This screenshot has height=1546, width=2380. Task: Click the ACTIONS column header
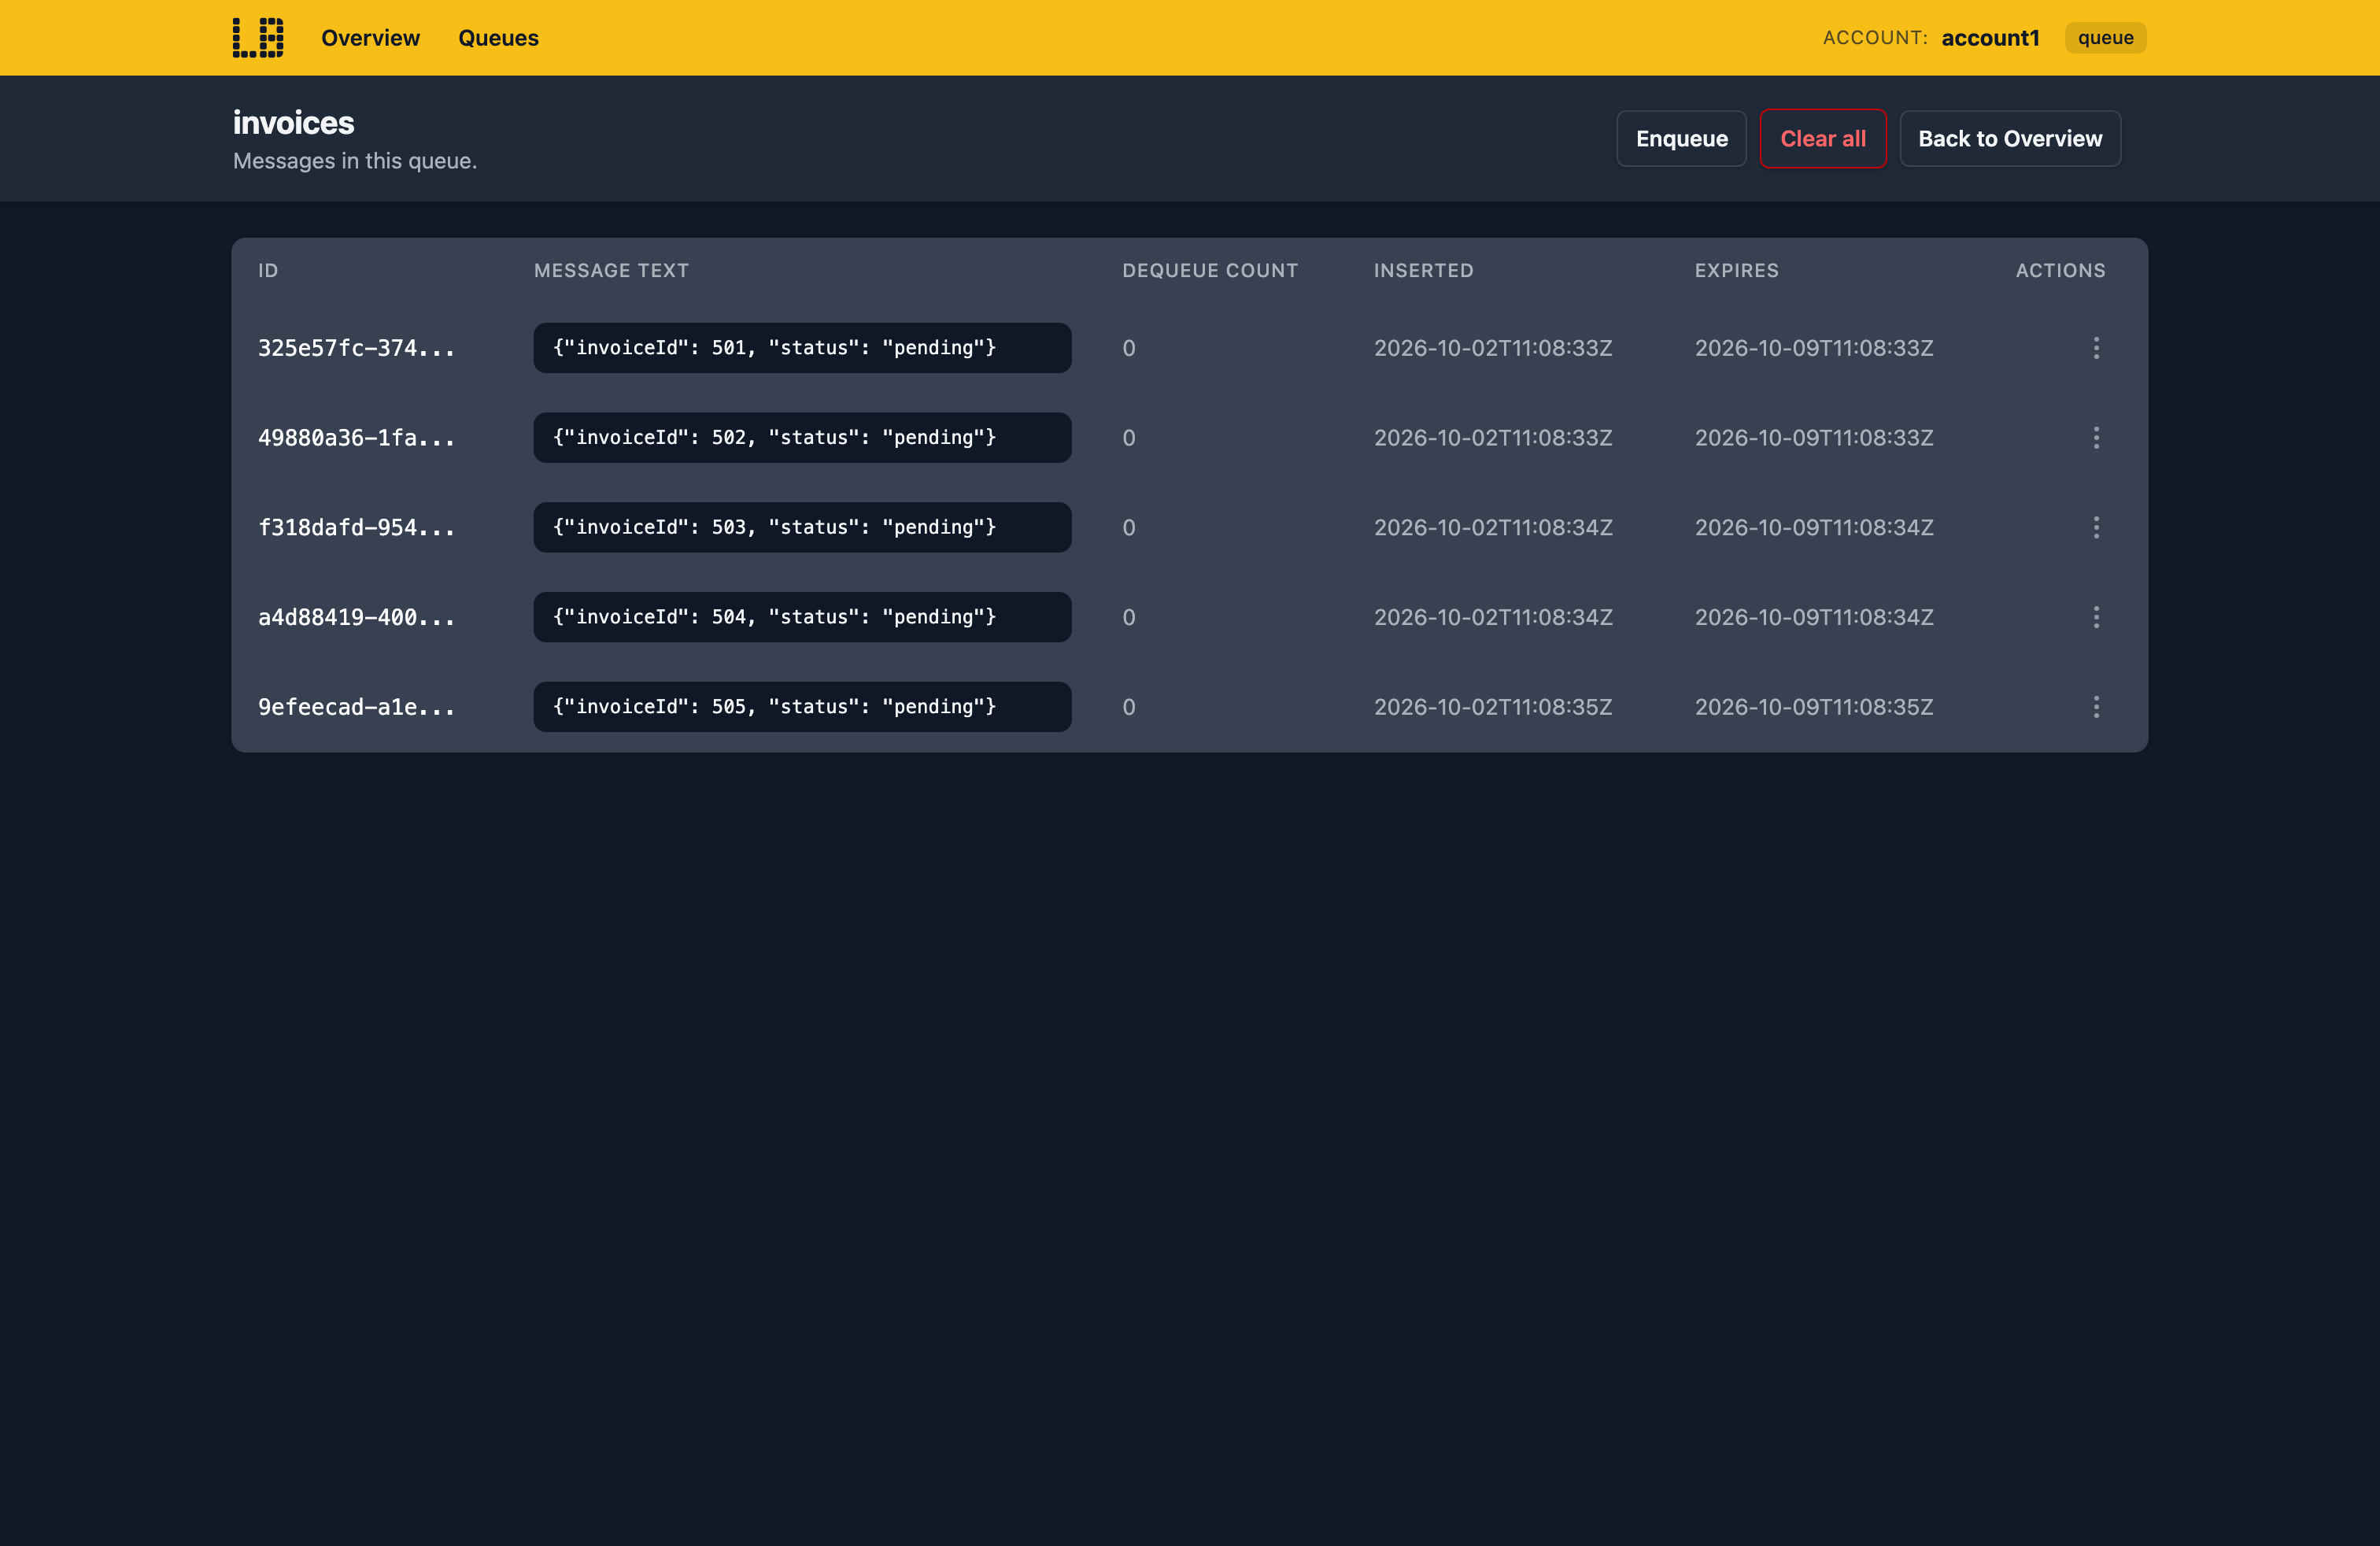point(2060,271)
